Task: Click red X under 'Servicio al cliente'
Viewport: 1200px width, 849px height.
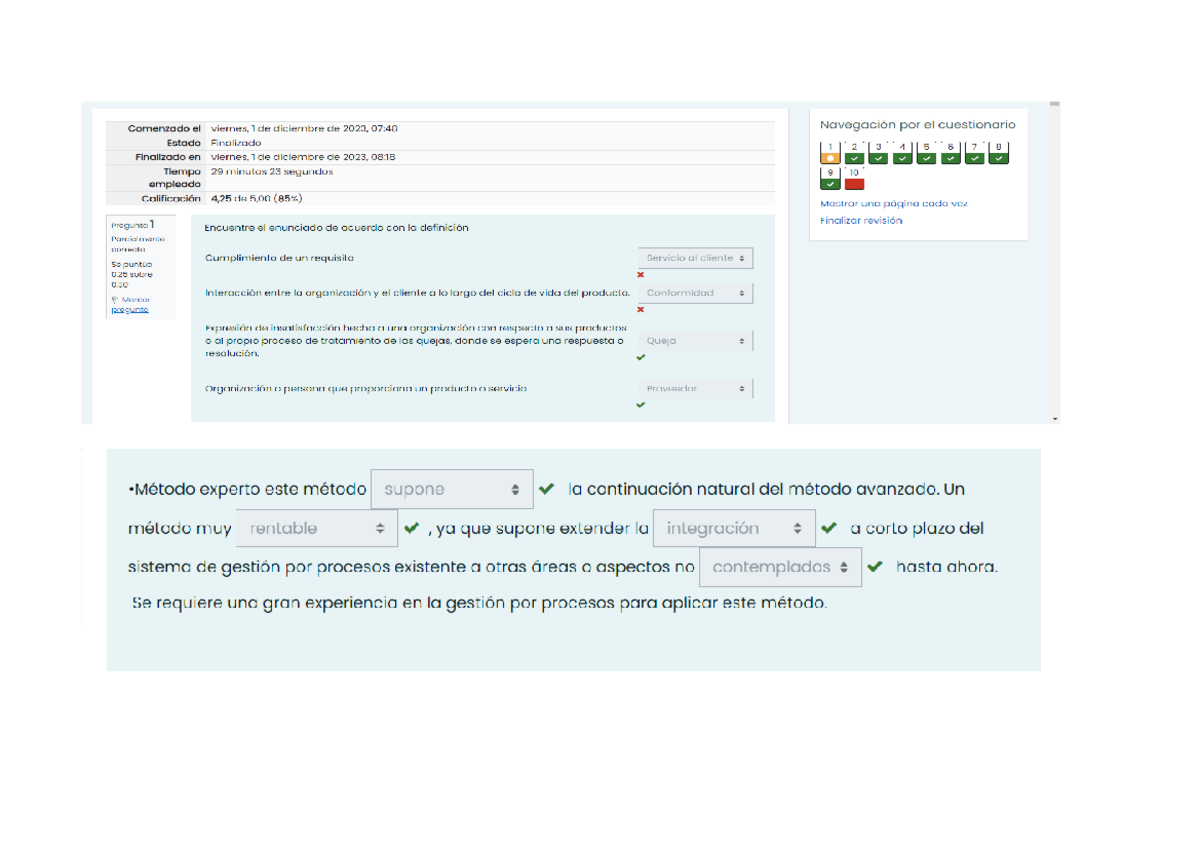Action: (641, 275)
